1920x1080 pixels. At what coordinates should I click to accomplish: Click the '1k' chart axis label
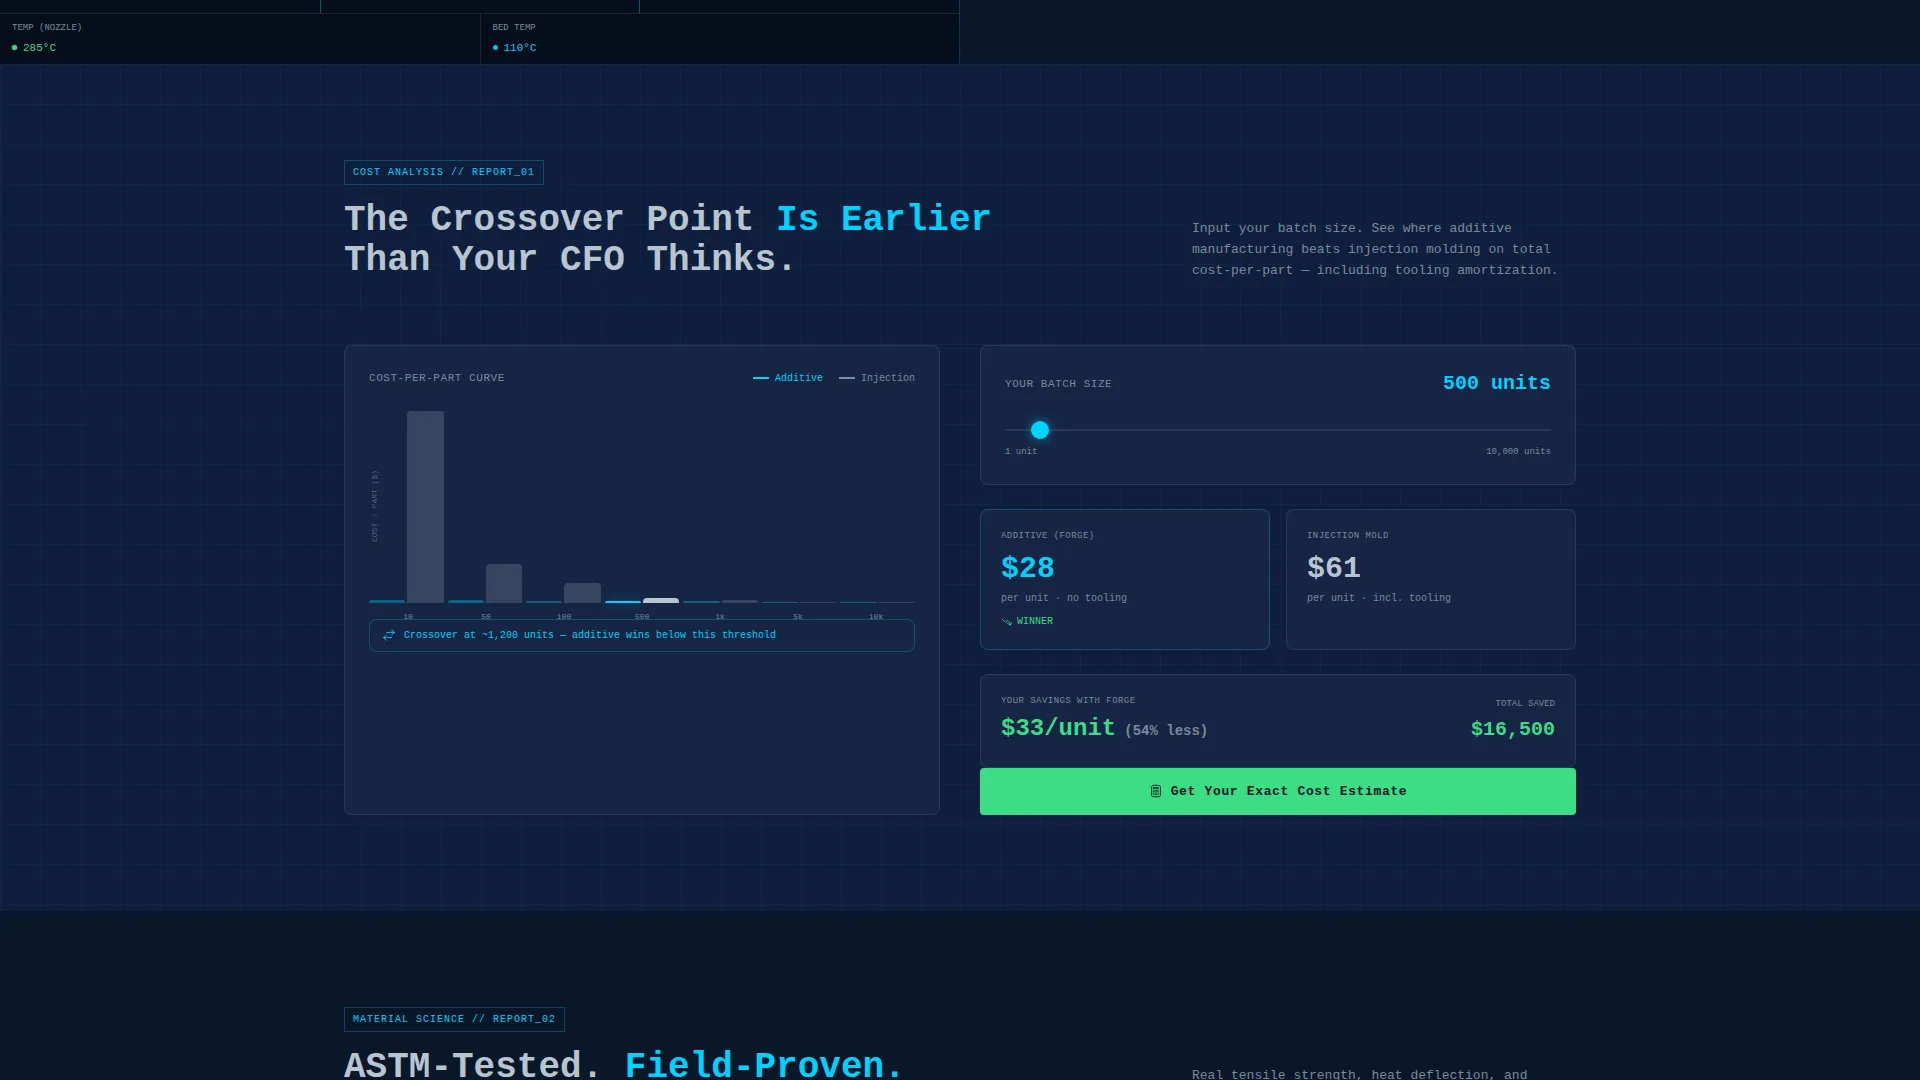pos(720,617)
